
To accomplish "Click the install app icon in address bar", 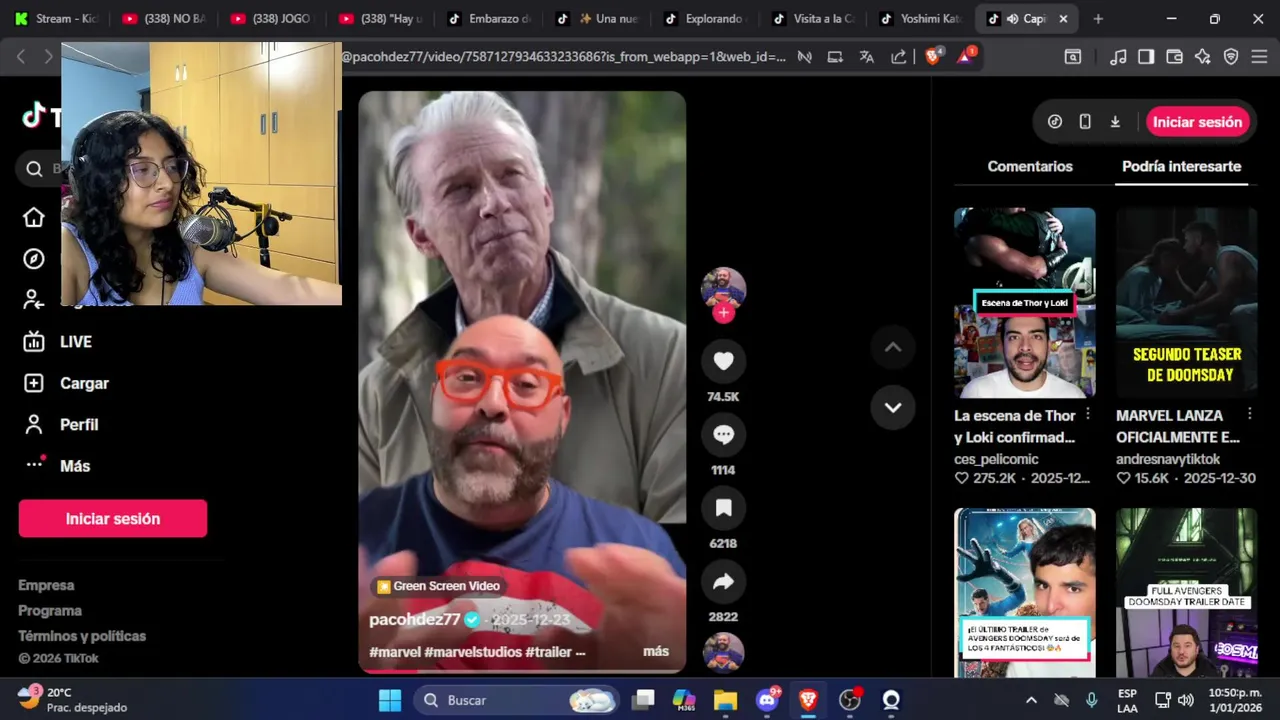I will point(835,57).
